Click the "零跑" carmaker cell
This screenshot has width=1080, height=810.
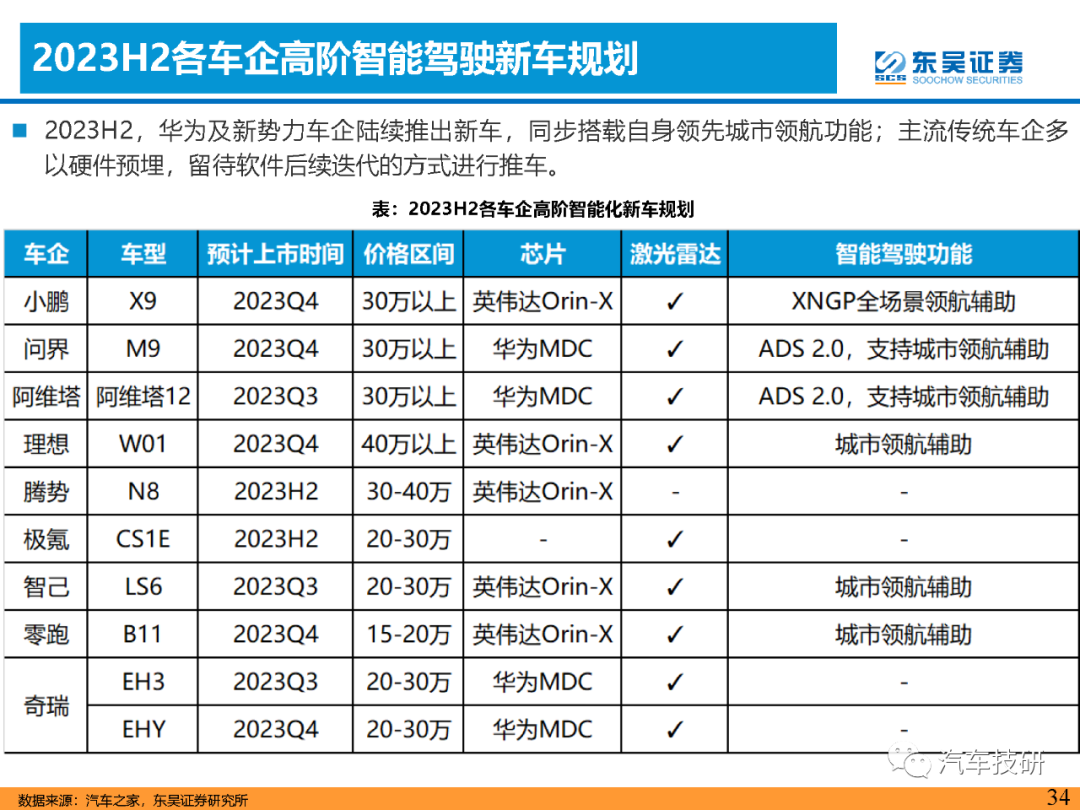[46, 634]
